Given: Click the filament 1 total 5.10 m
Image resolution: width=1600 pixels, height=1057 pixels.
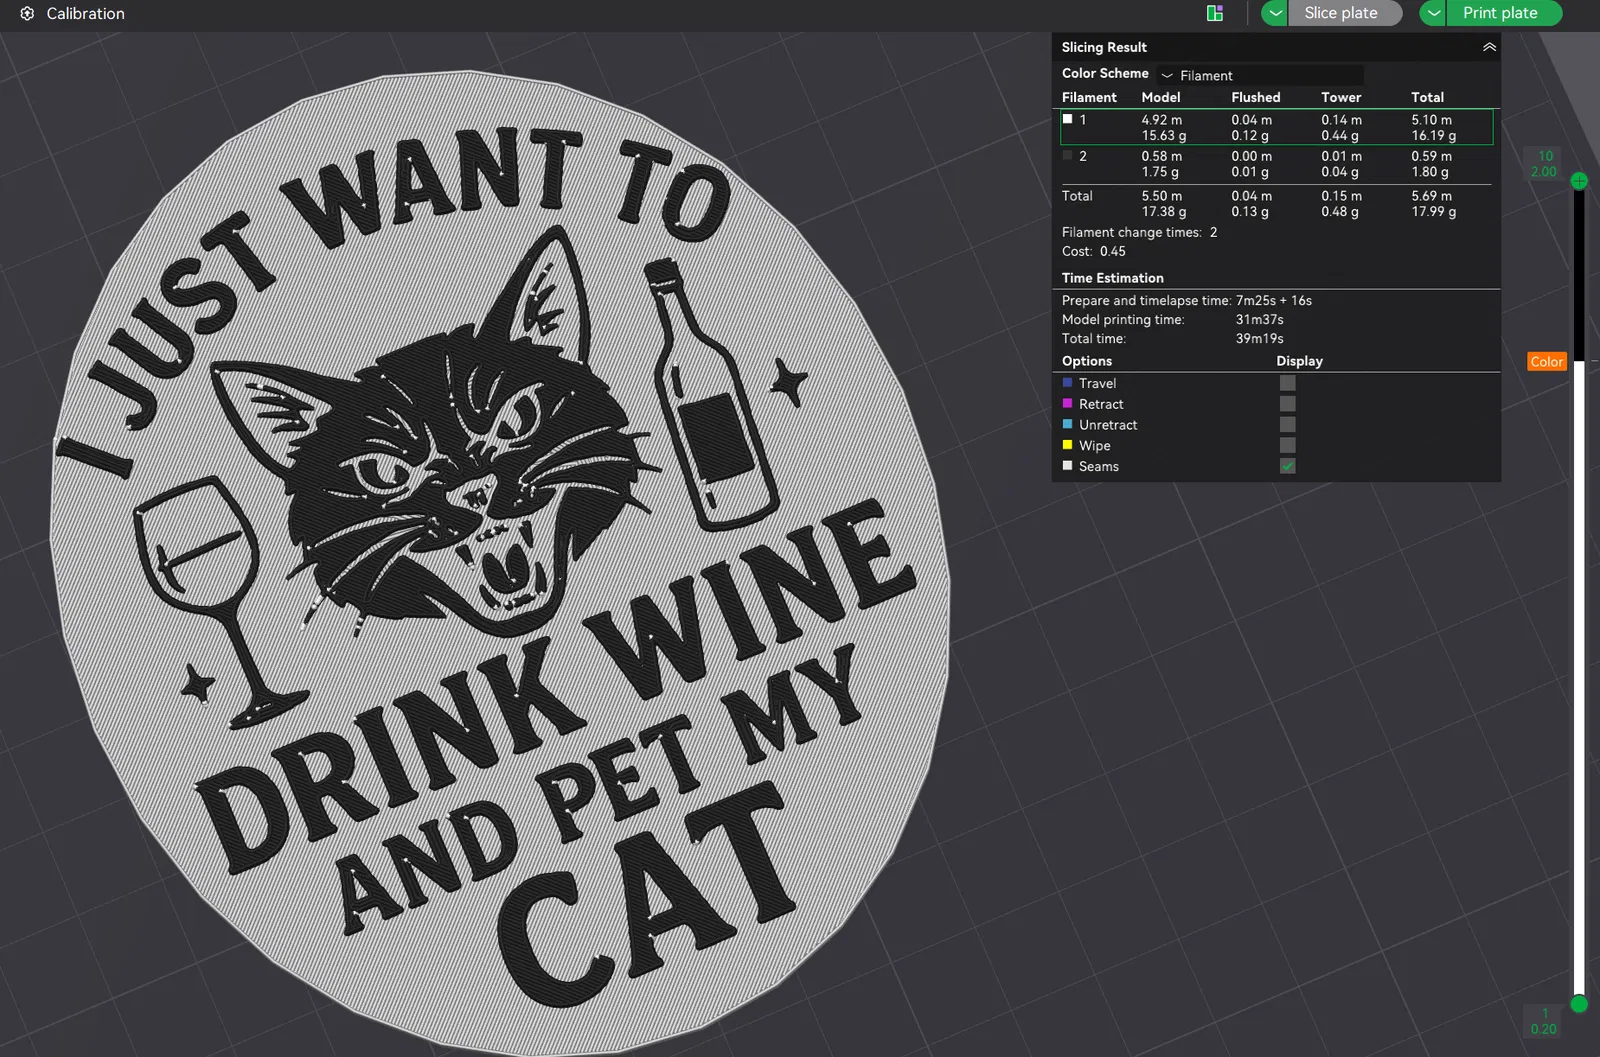Looking at the screenshot, I should 1432,120.
